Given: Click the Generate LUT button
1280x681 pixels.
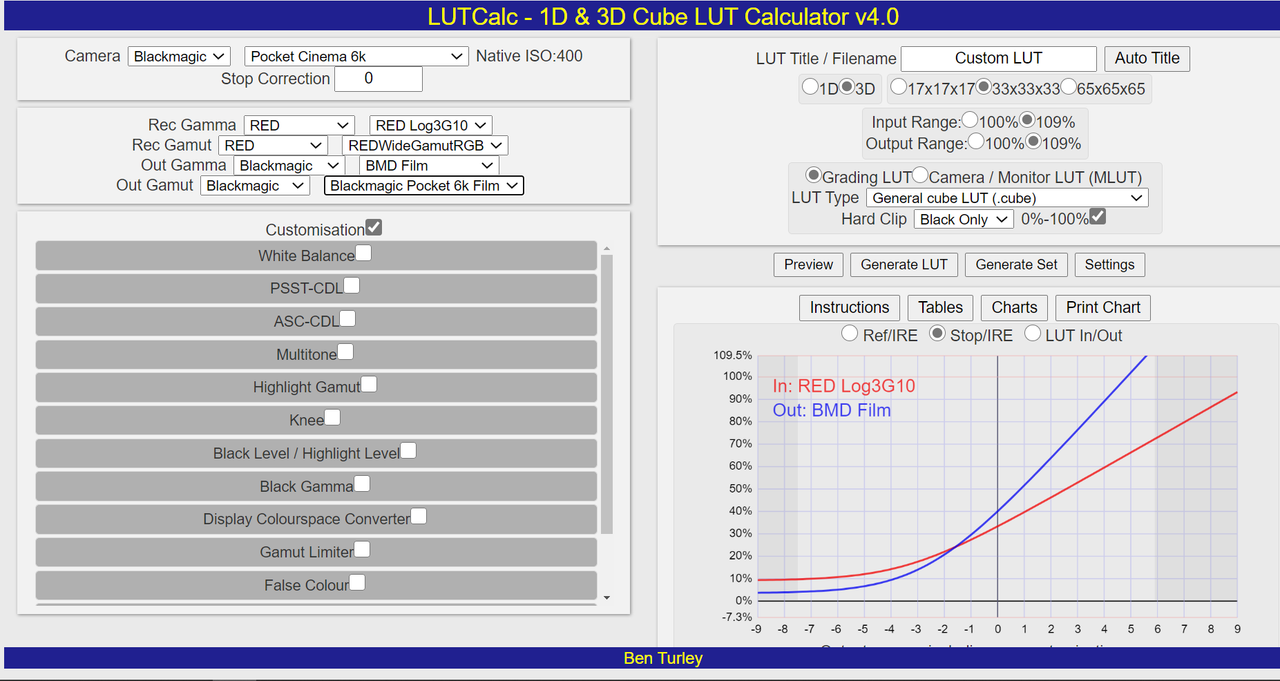Looking at the screenshot, I should (x=904, y=265).
